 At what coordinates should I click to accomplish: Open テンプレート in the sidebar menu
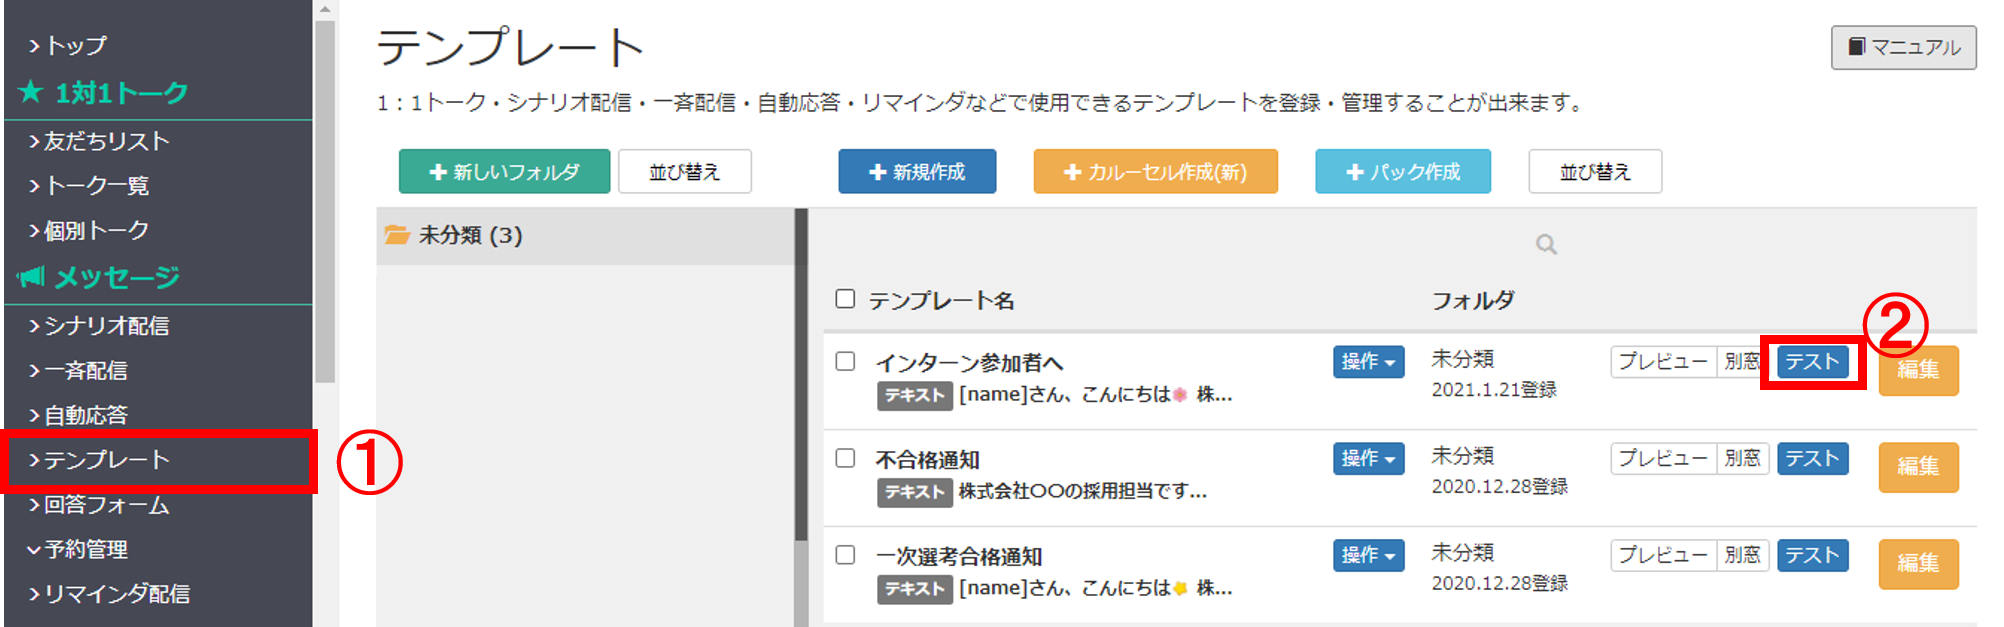[x=106, y=460]
